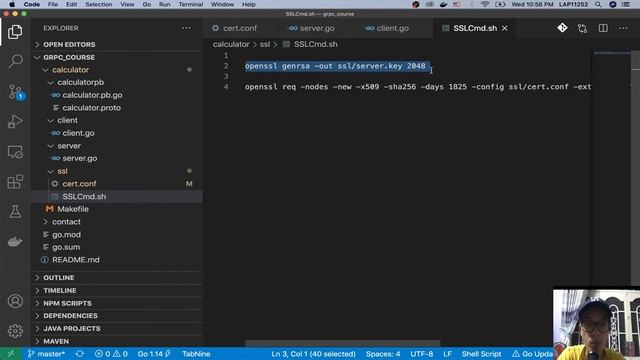Image resolution: width=640 pixels, height=360 pixels.
Task: Expand the JAVA PROJECTS section
Action: tap(117, 329)
